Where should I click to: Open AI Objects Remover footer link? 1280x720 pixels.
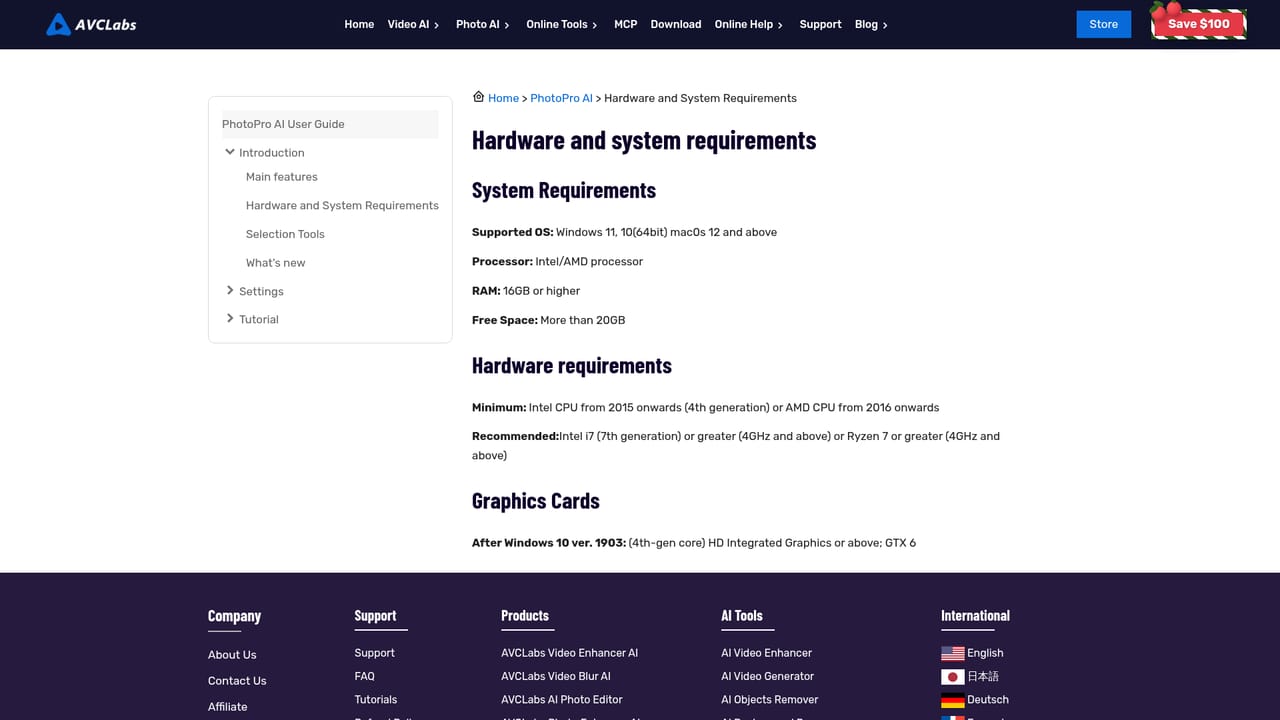click(769, 700)
